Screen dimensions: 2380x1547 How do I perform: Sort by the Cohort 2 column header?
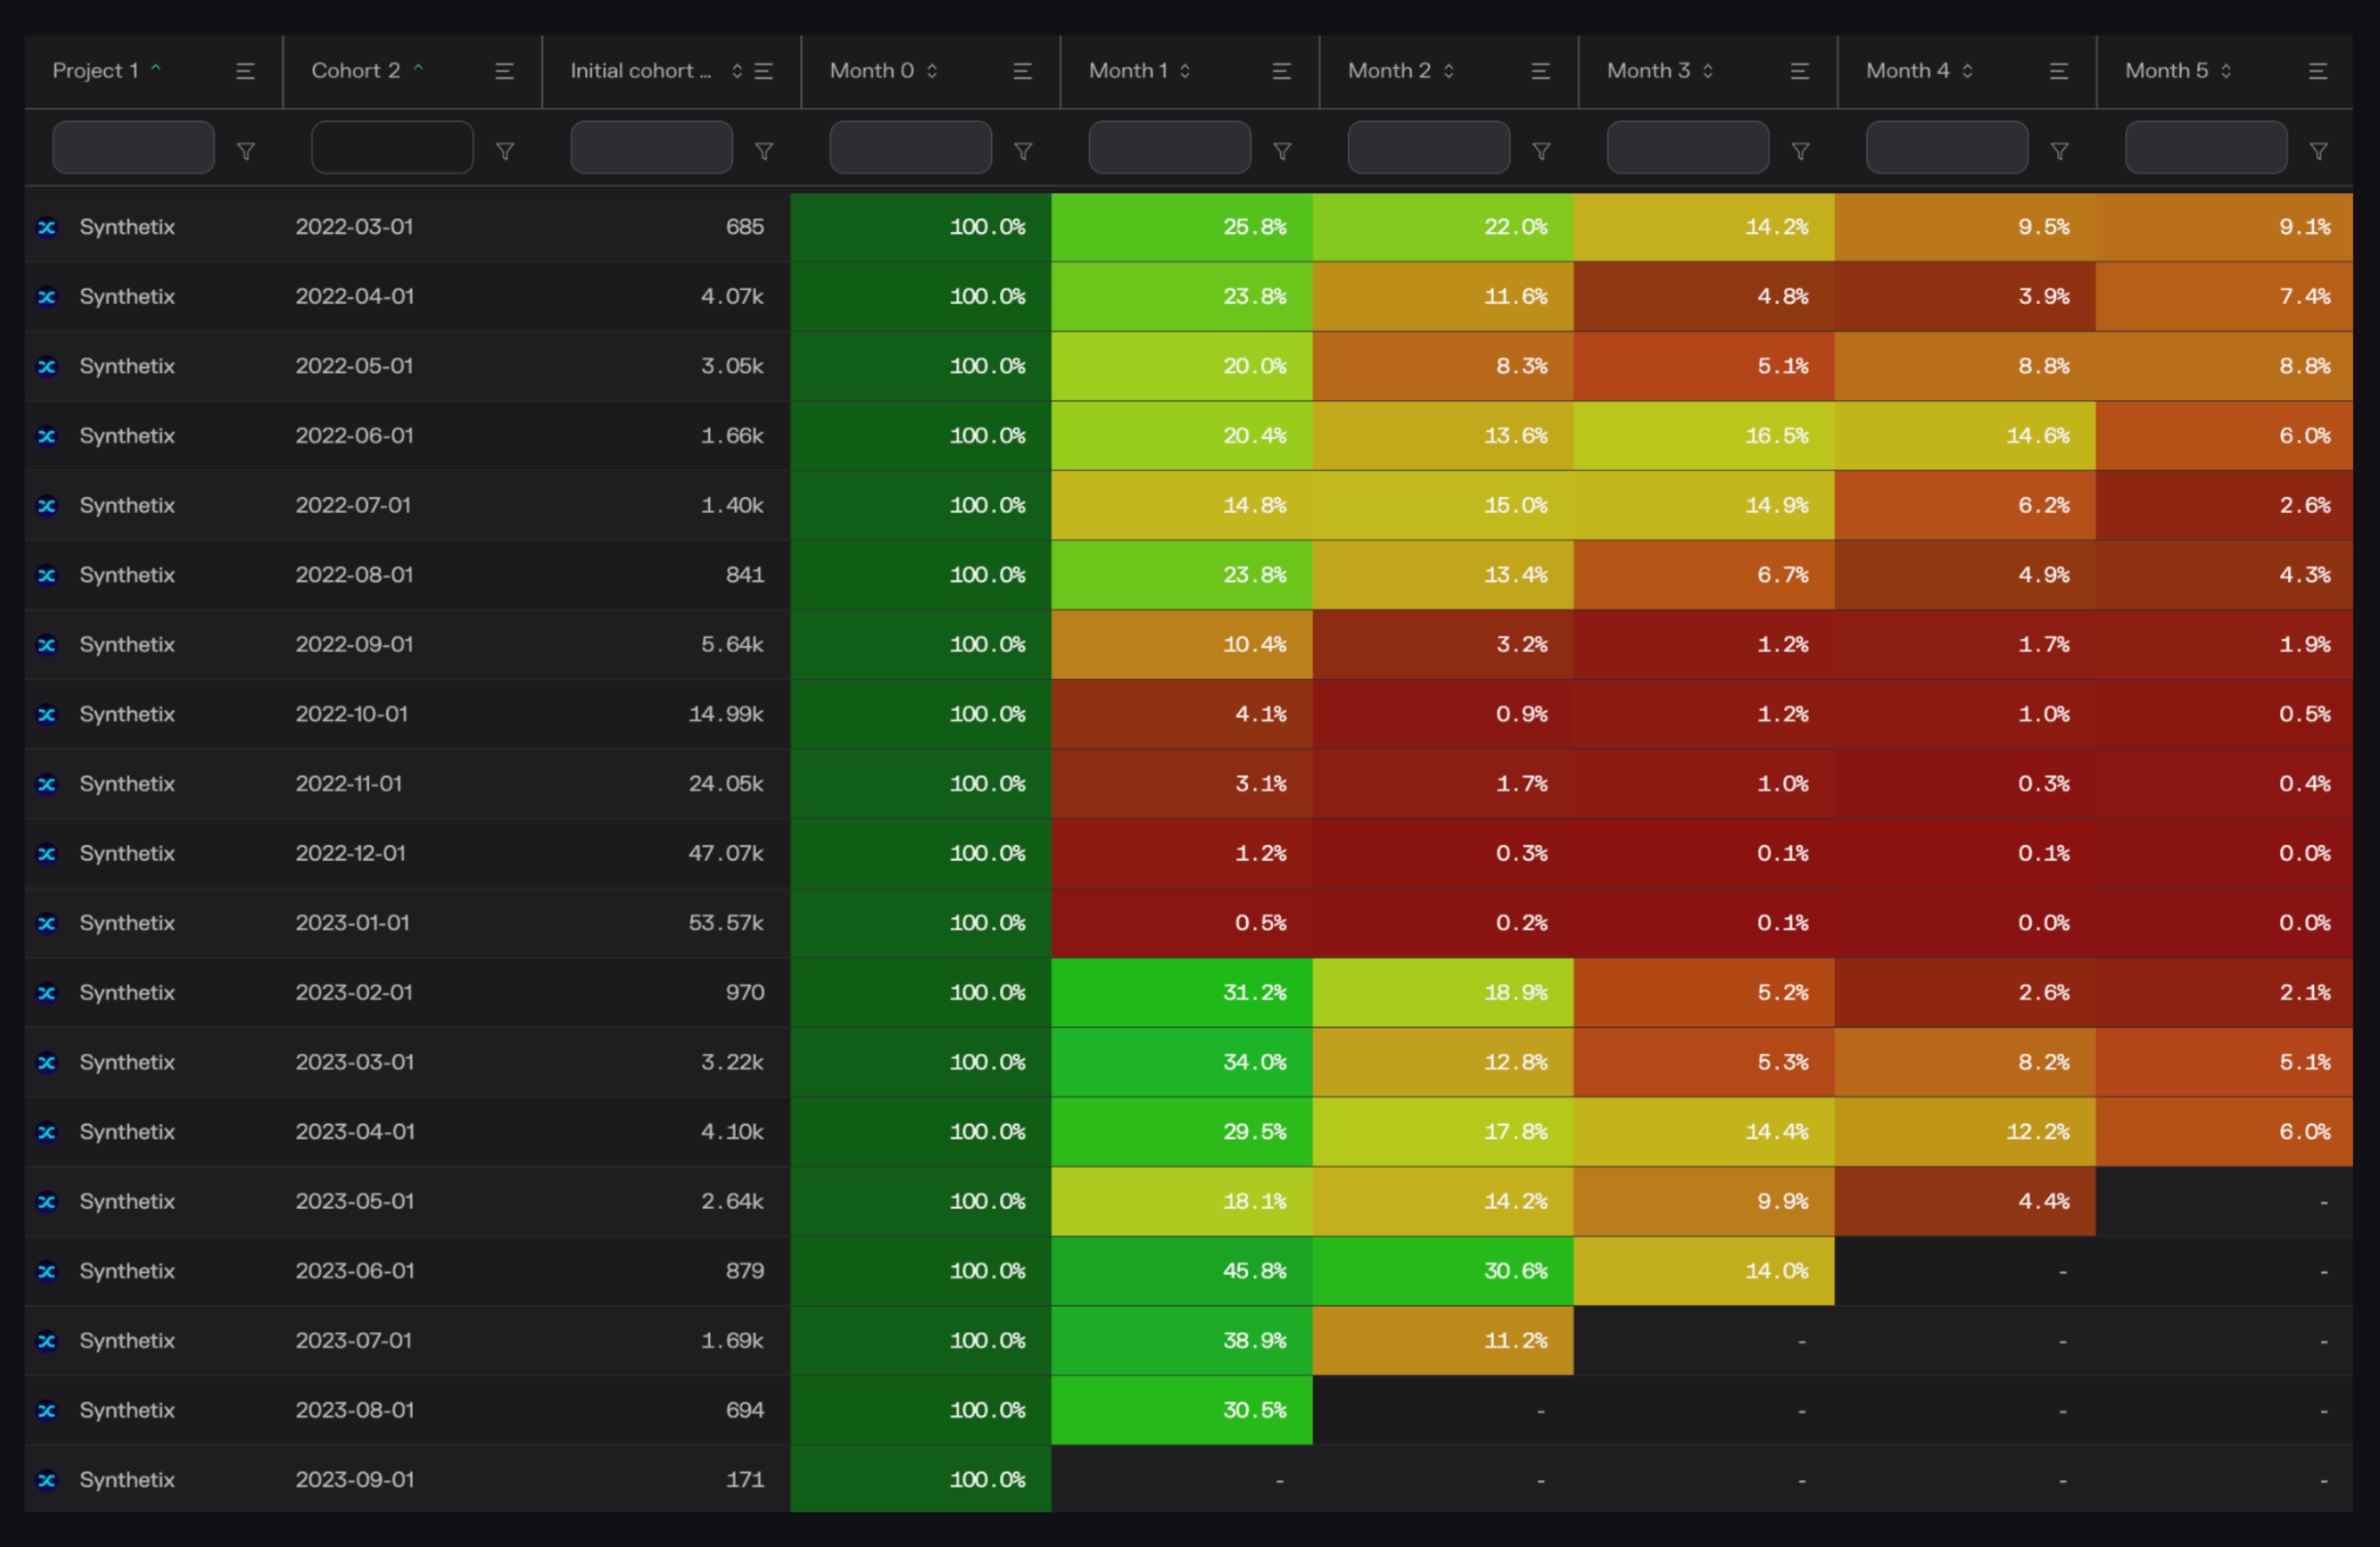coord(355,71)
